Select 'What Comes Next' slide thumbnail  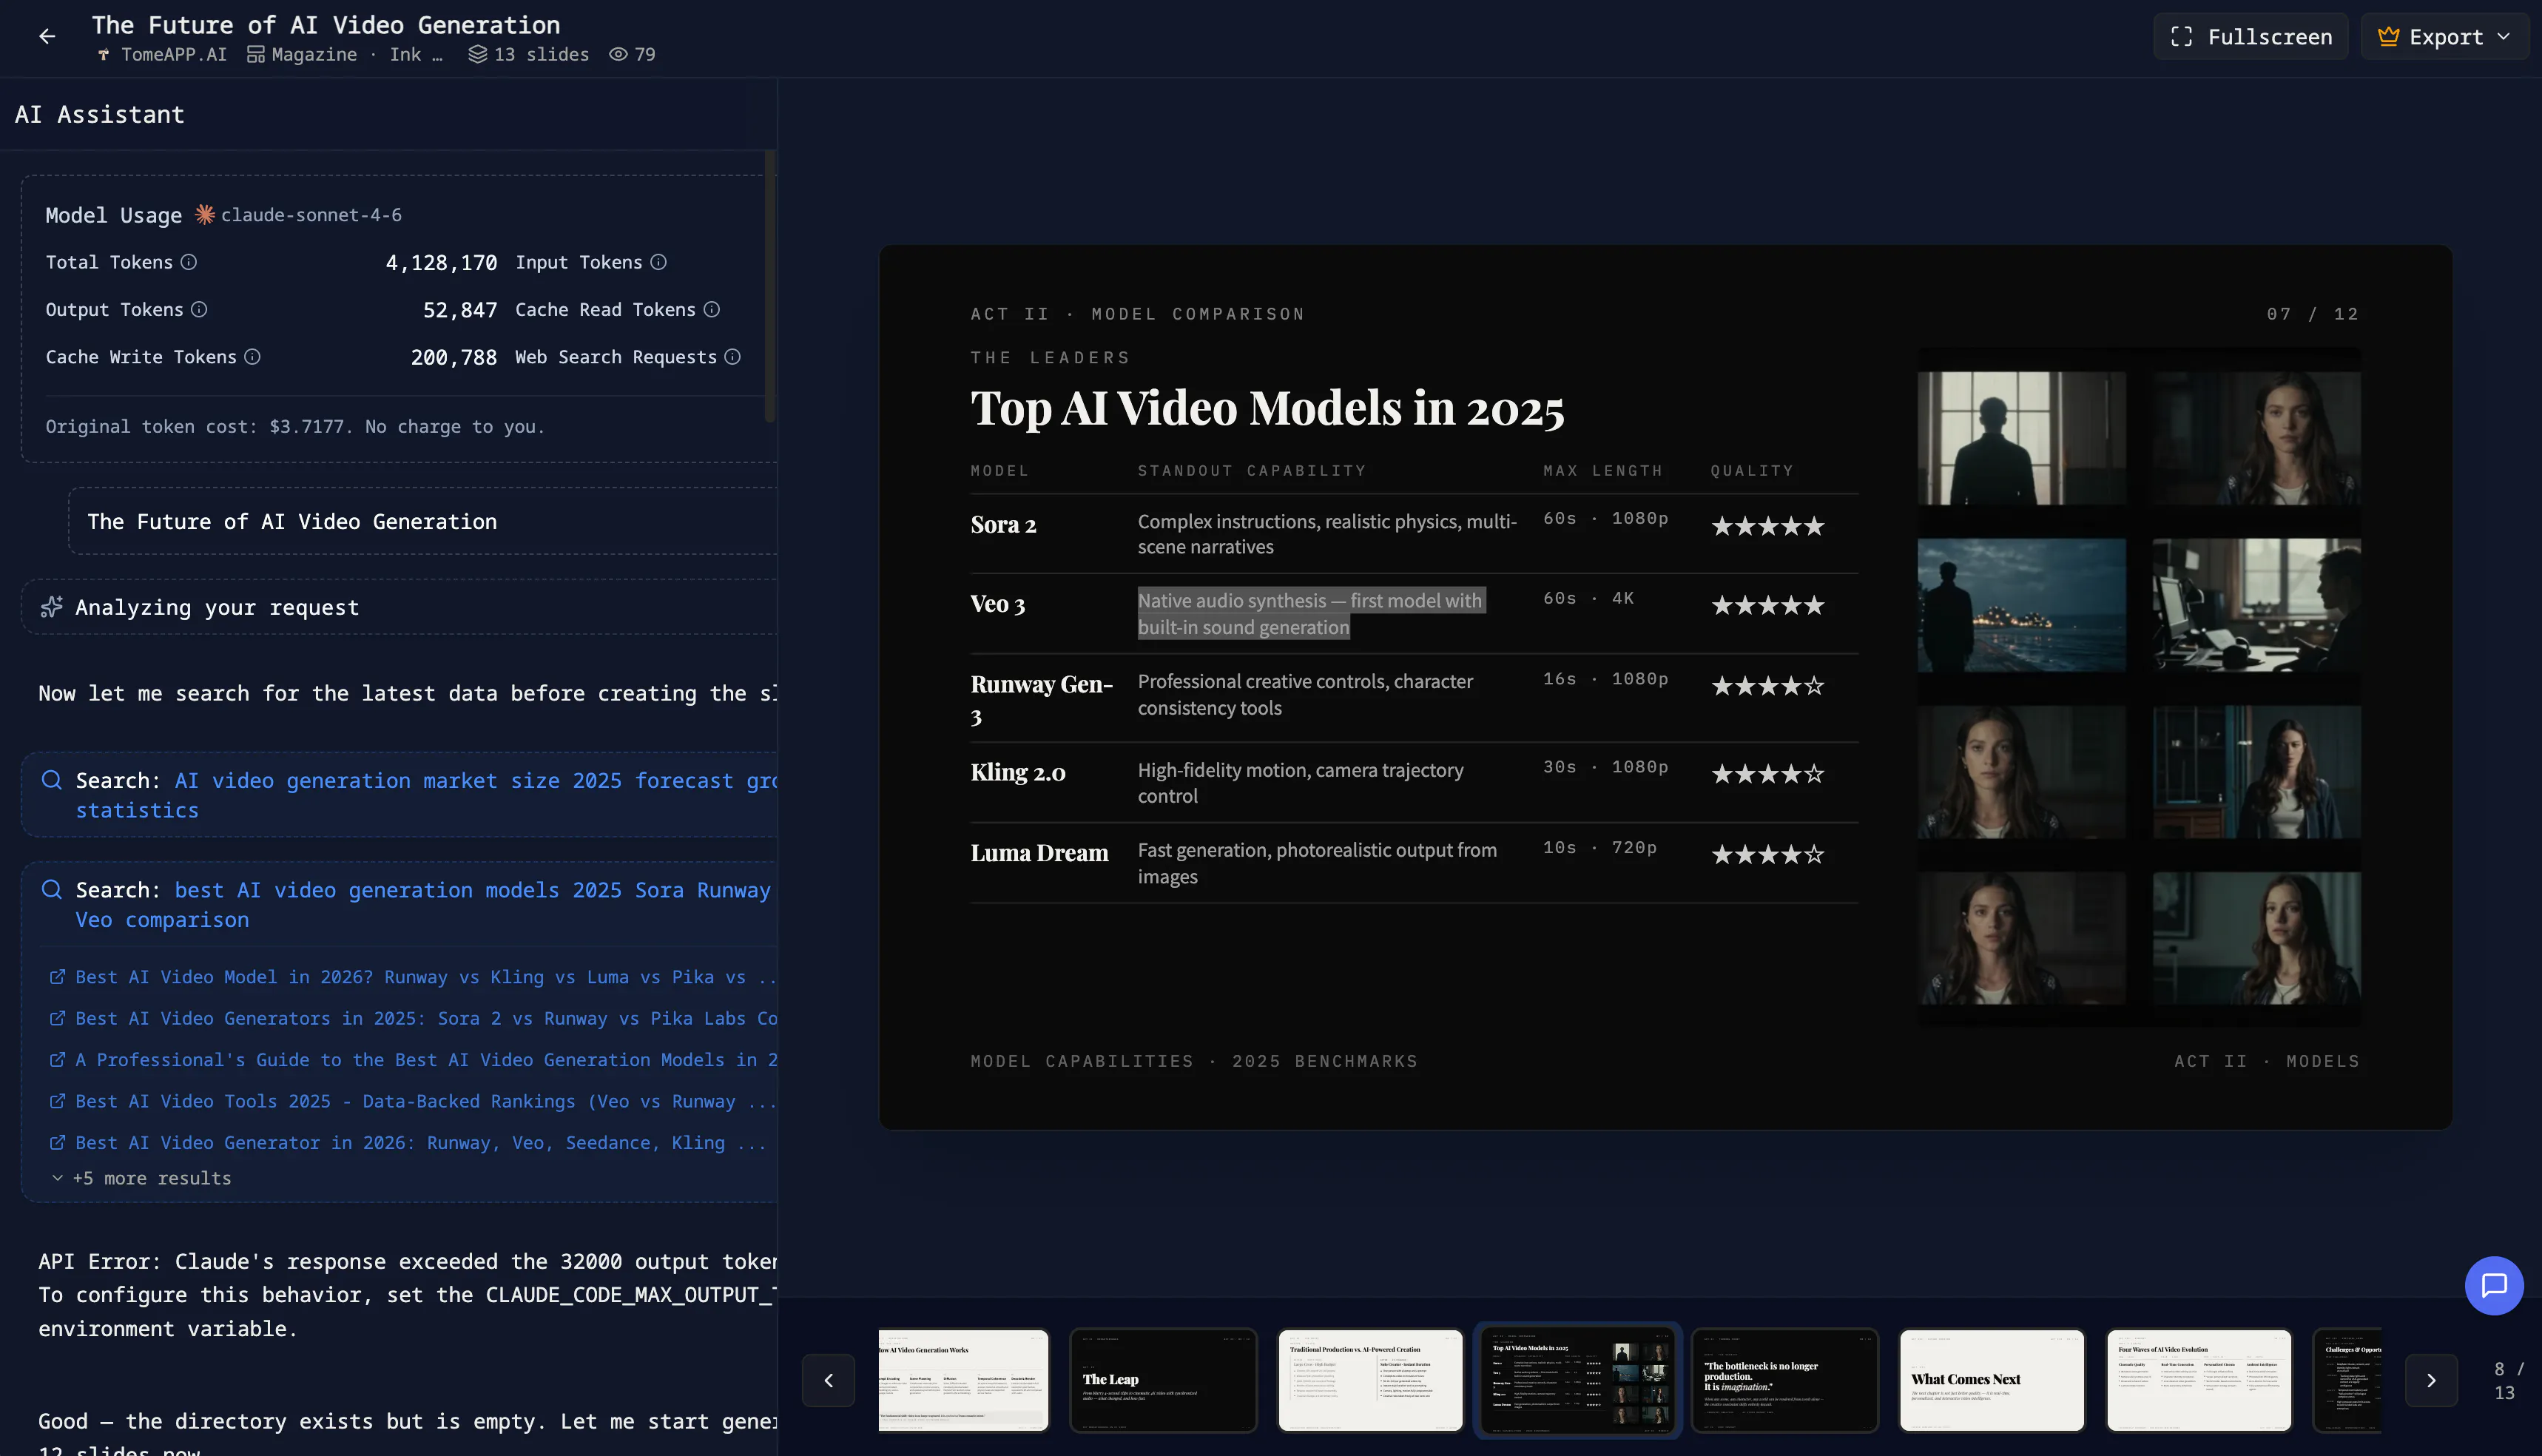point(1992,1381)
